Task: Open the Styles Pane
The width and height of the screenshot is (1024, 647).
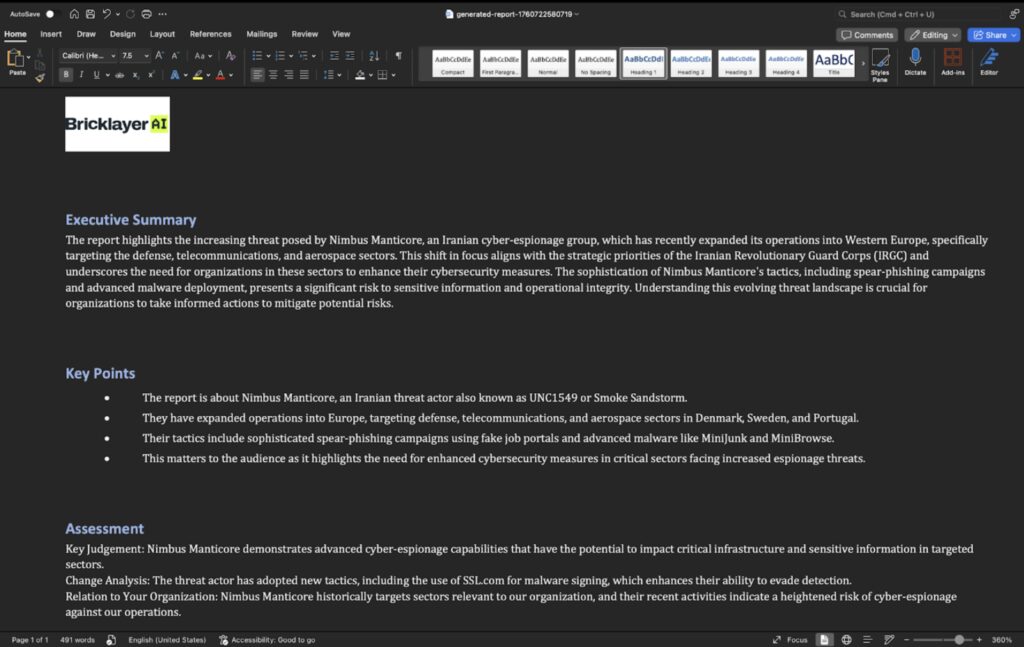Action: click(879, 63)
